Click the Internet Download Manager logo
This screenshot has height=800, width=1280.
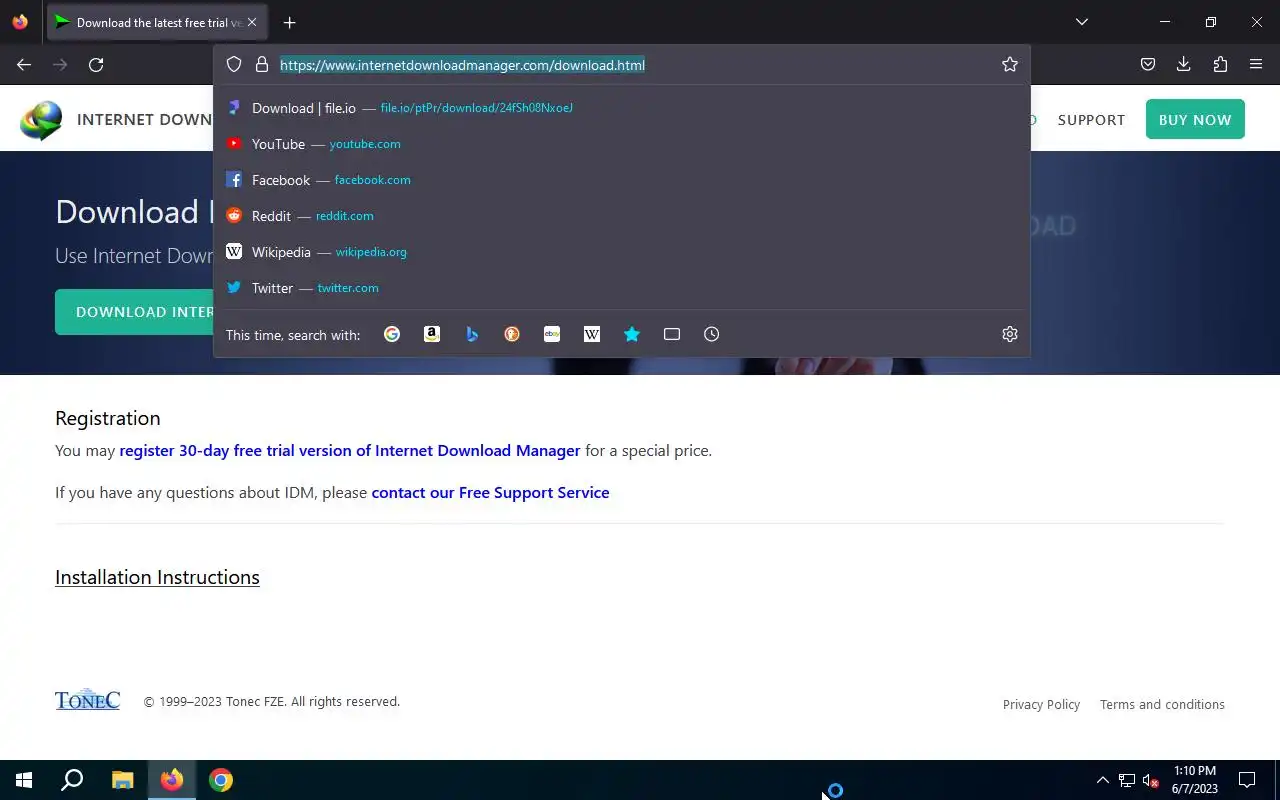(41, 120)
